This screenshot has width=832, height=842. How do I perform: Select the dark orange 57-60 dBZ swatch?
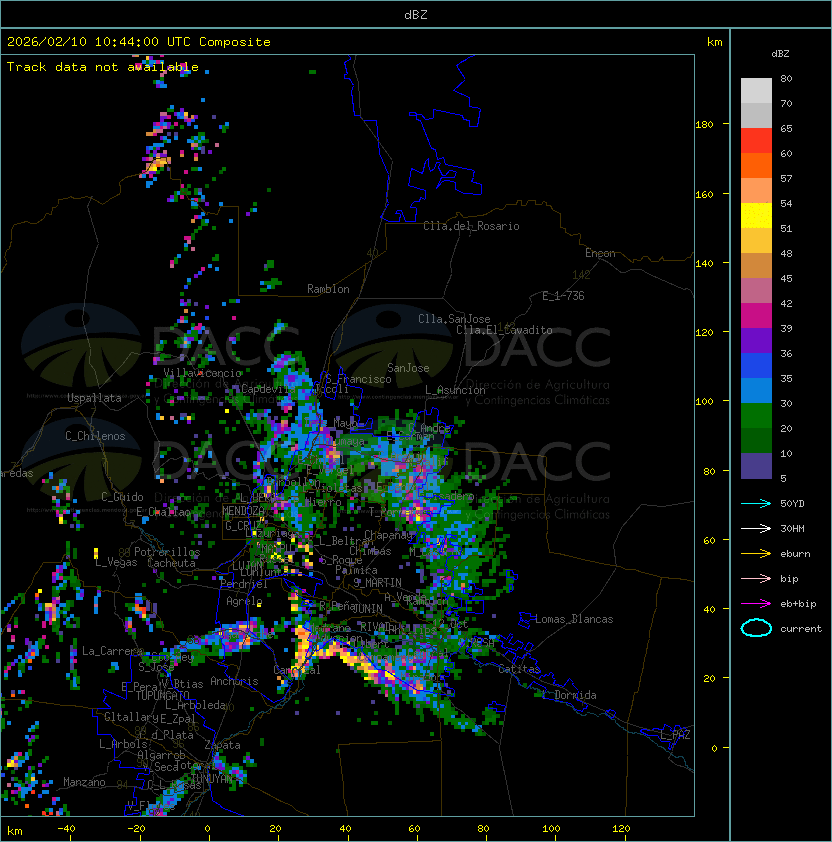(756, 165)
